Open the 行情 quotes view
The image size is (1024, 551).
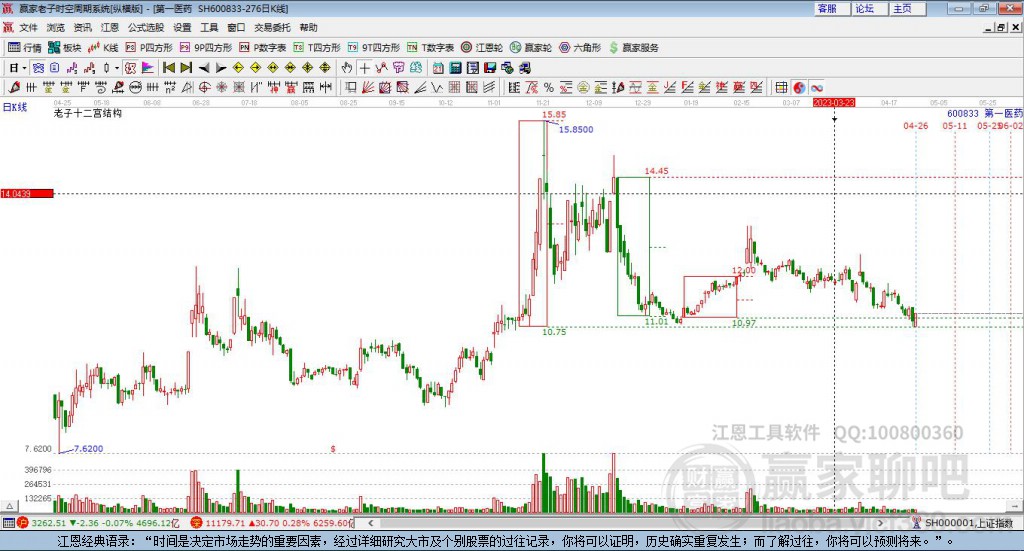click(24, 48)
